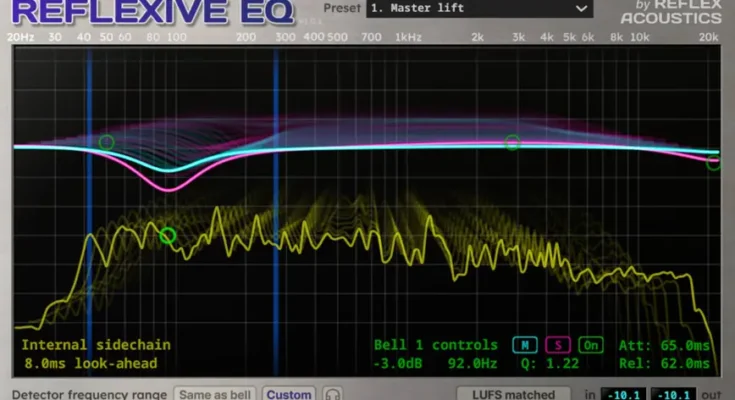Image resolution: width=735 pixels, height=400 pixels.
Task: Select the green threshold node on the yellow spectrum
Action: 167,235
